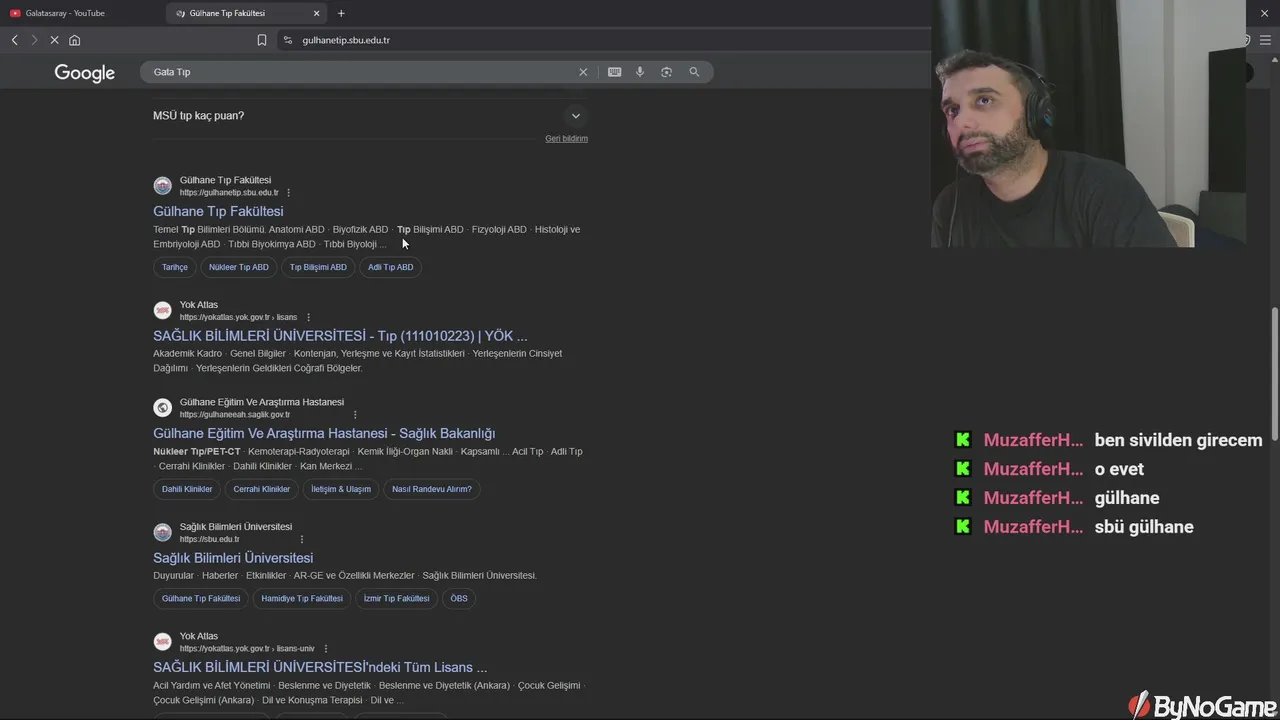1280x720 pixels.
Task: Open ÜNİVERSİTESİ'ndeki Tüm Lisans result
Action: tap(320, 667)
